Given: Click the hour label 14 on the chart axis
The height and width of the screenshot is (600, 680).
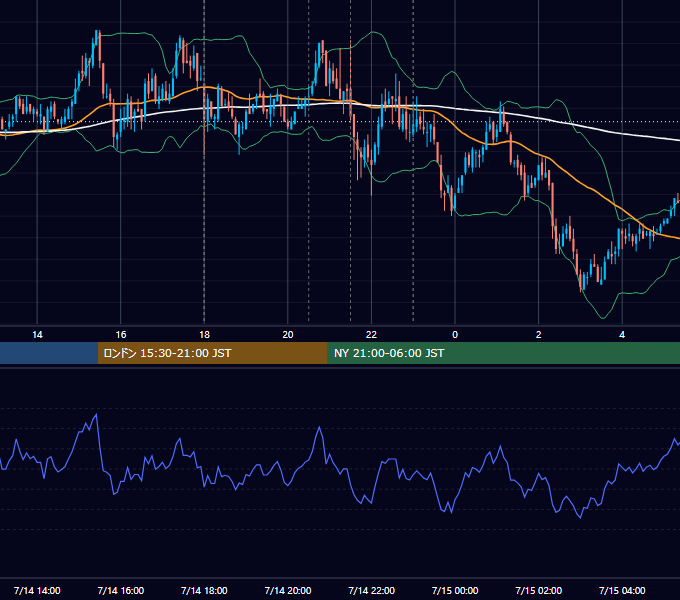Looking at the screenshot, I should point(37,335).
